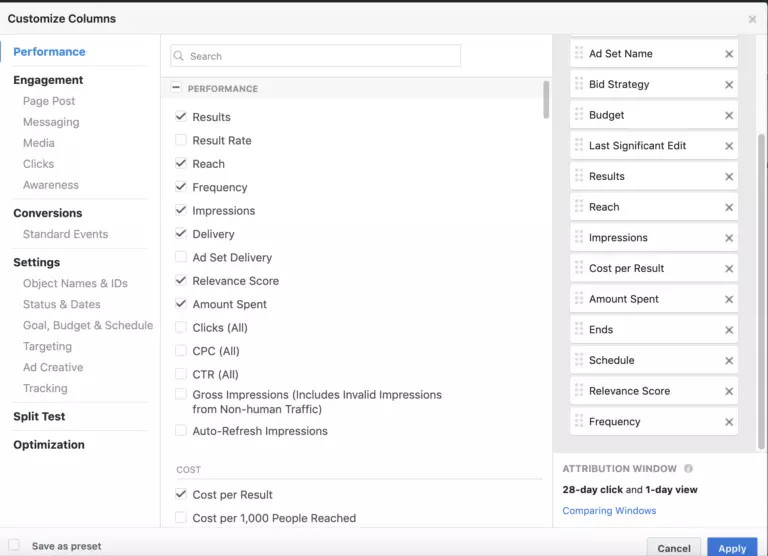Open the Engagement category
768x556 pixels.
point(48,80)
